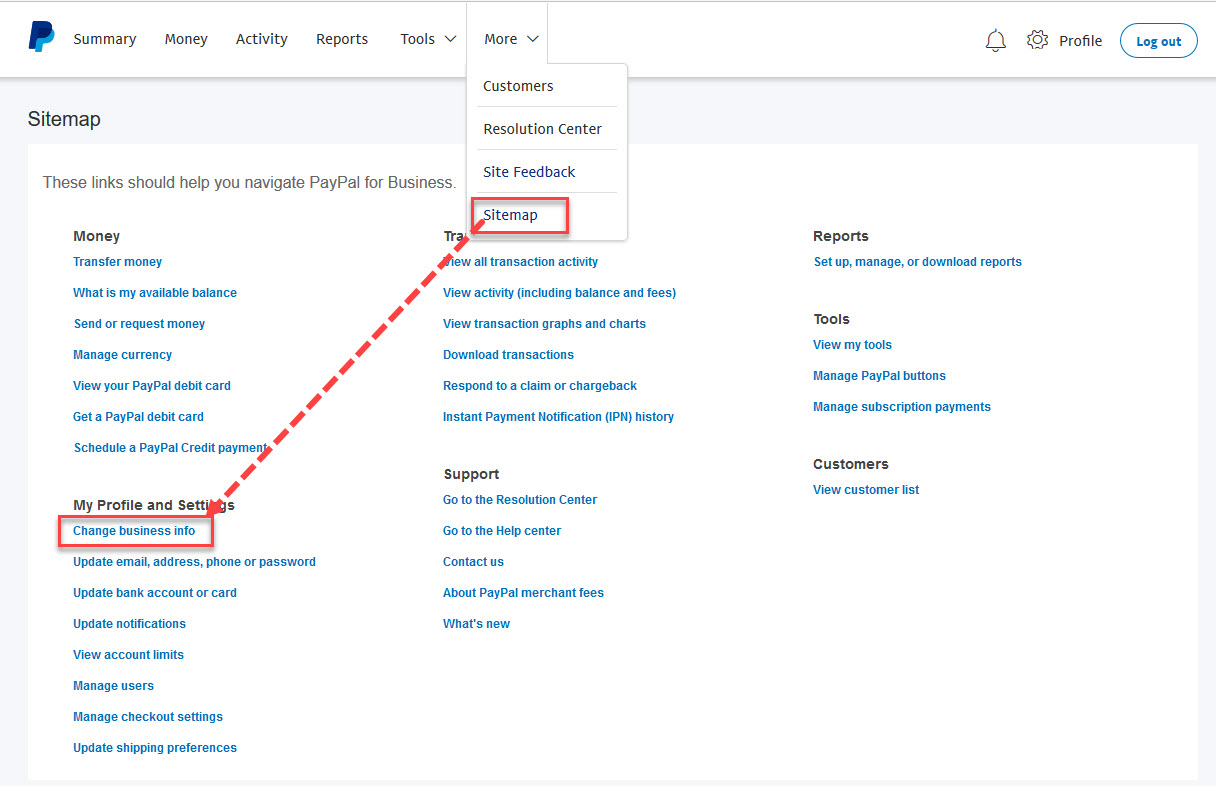Open Instant Payment Notification (IPN) history
This screenshot has height=786, width=1216.
pos(558,417)
